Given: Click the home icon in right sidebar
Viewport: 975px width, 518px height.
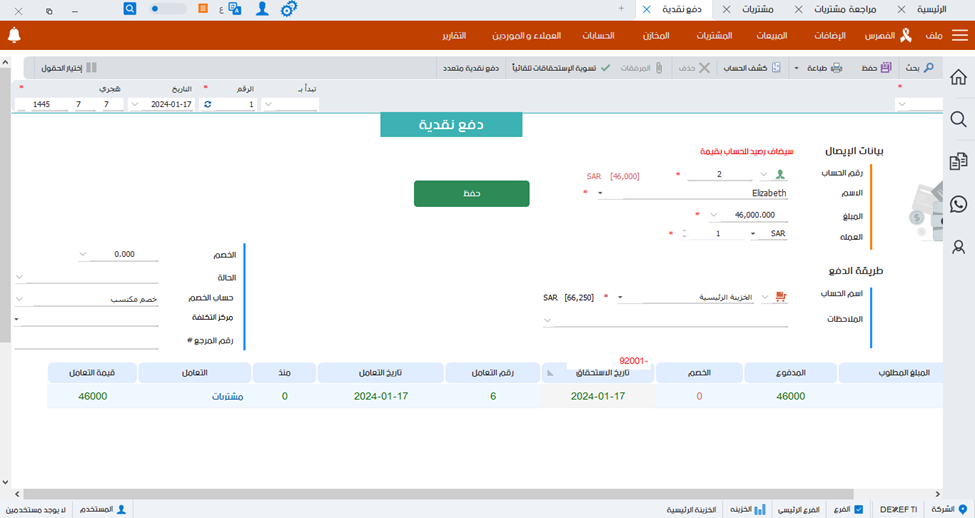Looking at the screenshot, I should tap(958, 77).
